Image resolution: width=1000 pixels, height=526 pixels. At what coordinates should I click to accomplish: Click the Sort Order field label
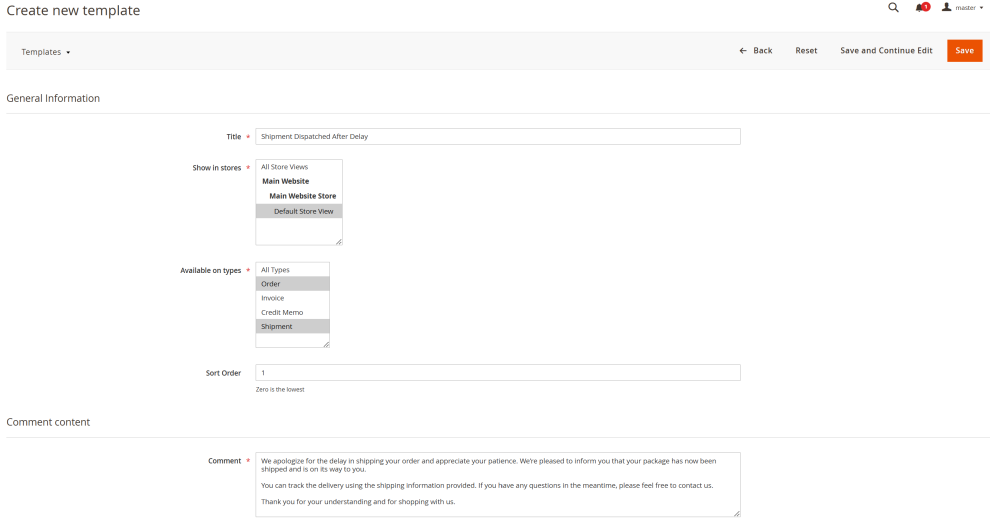tap(223, 373)
